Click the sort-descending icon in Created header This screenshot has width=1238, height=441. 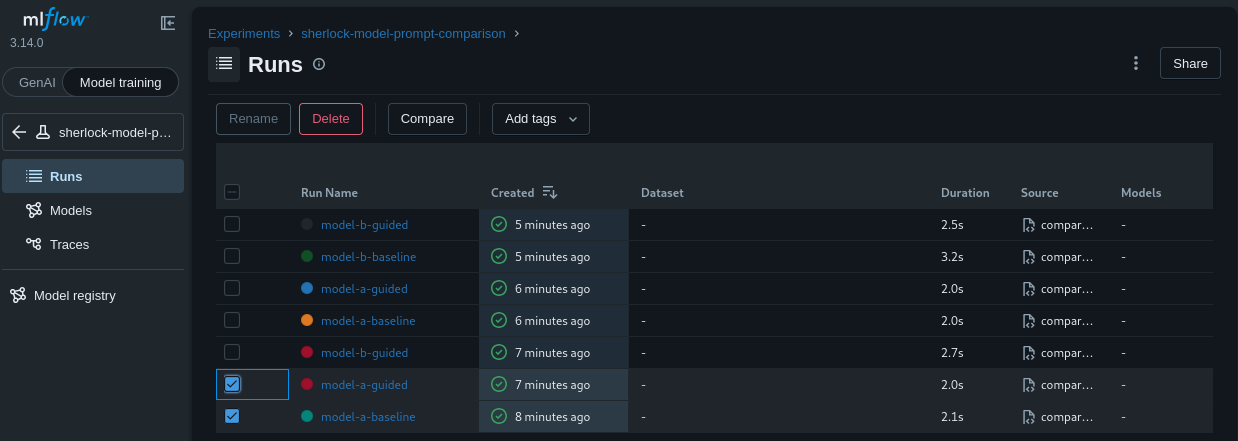tap(550, 192)
